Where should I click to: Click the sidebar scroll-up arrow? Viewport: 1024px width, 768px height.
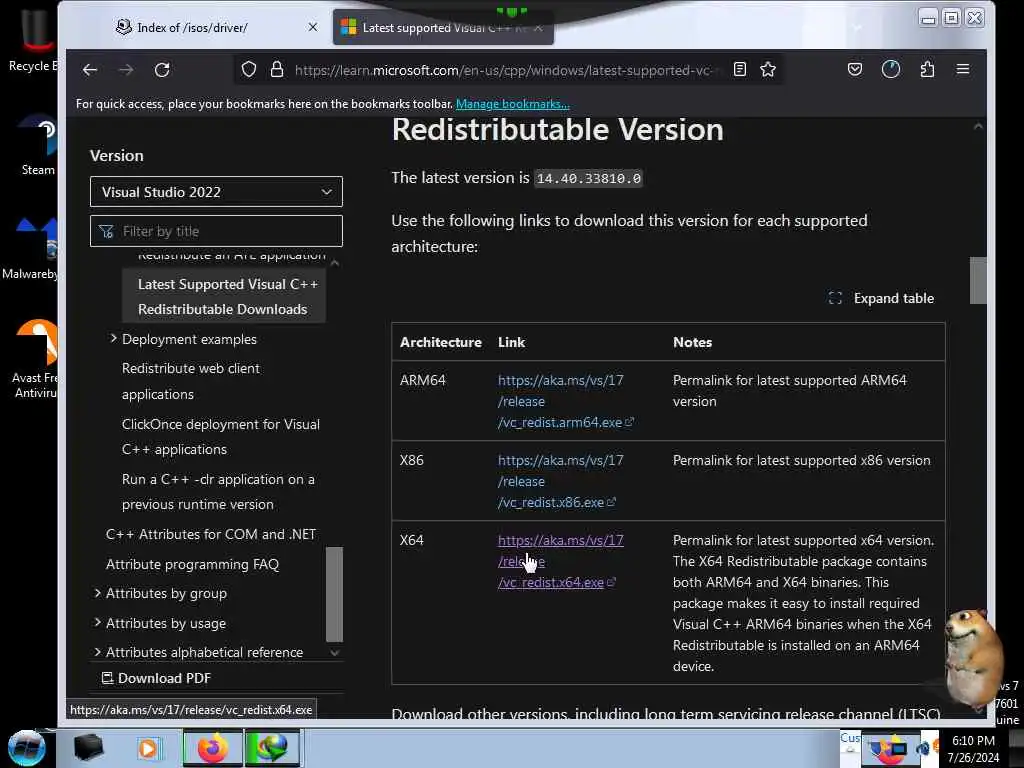(x=335, y=263)
